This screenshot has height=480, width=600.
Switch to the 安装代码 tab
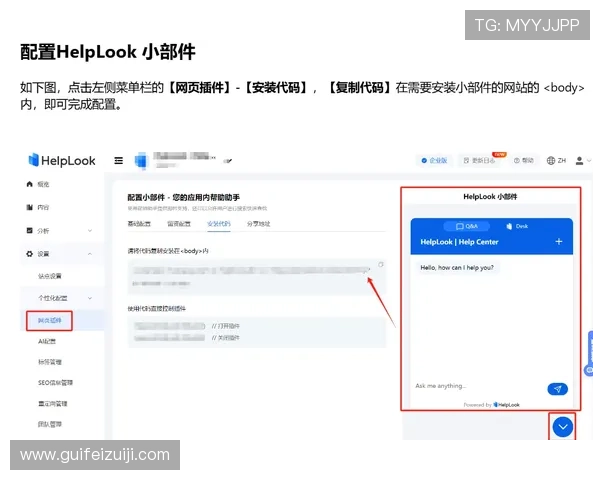(x=218, y=224)
